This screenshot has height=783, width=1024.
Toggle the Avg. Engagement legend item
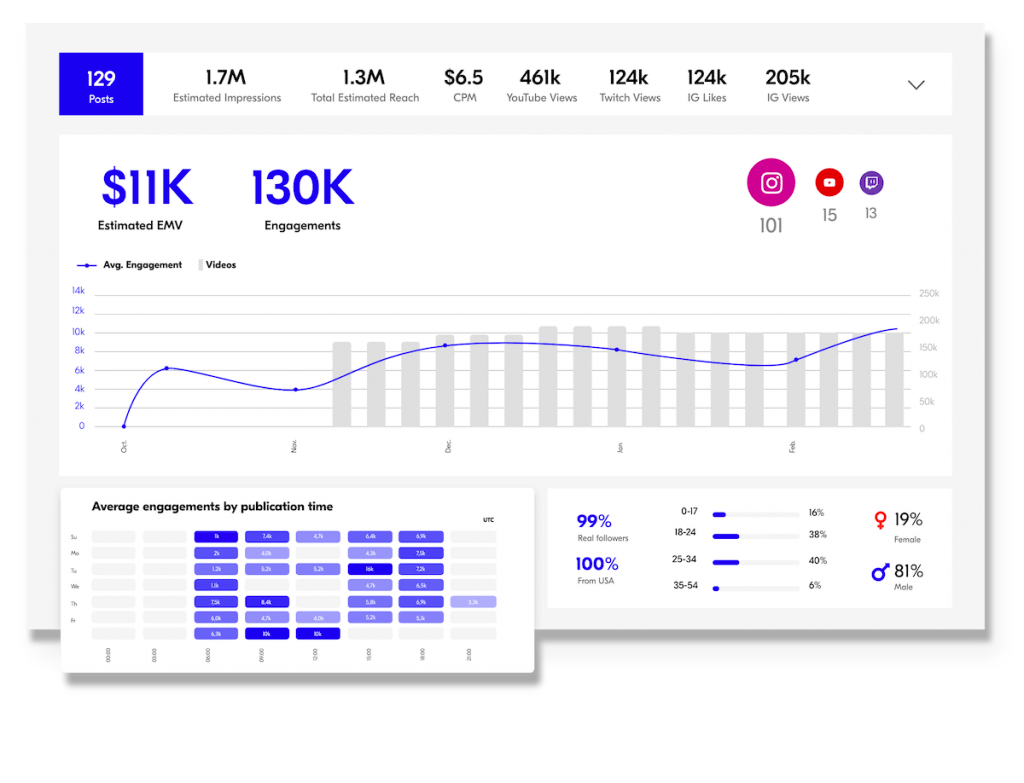(130, 265)
